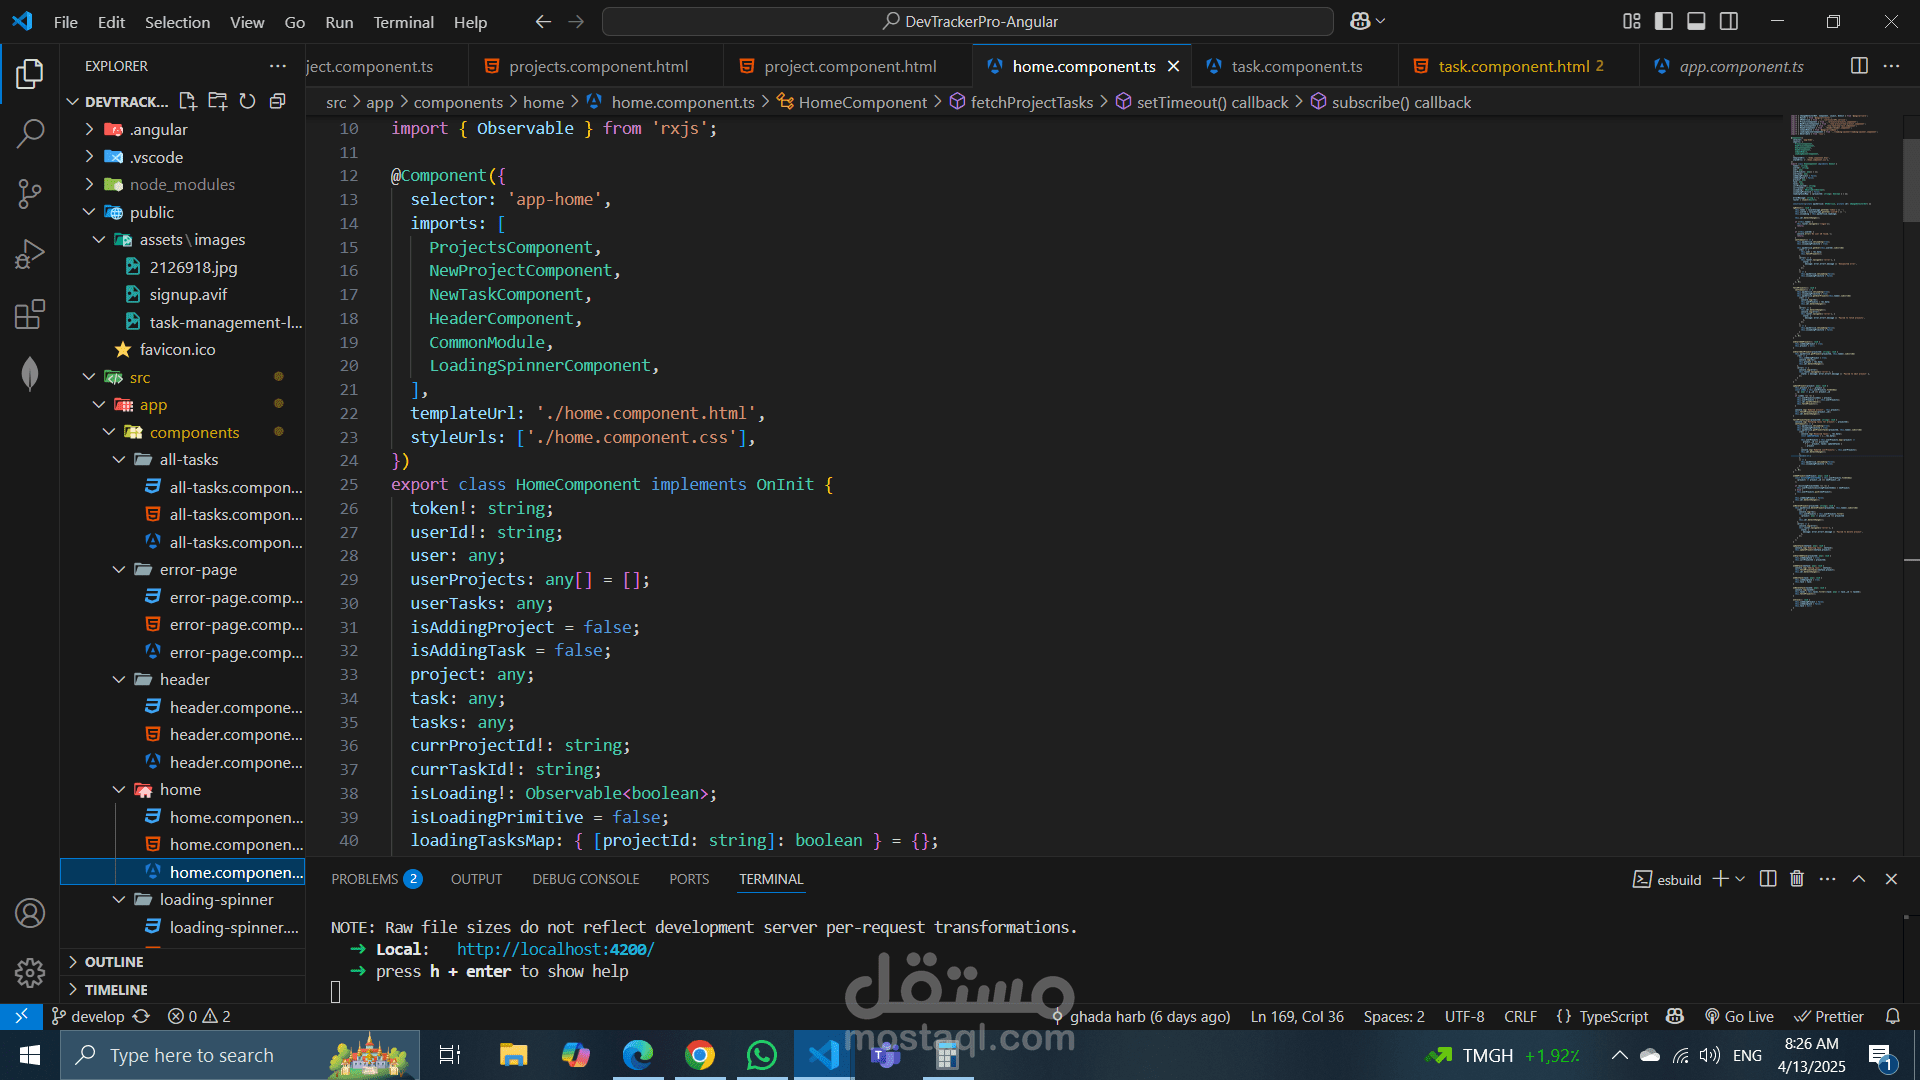1920x1080 pixels.
Task: Click Go Live in the status bar
Action: pos(1739,1016)
